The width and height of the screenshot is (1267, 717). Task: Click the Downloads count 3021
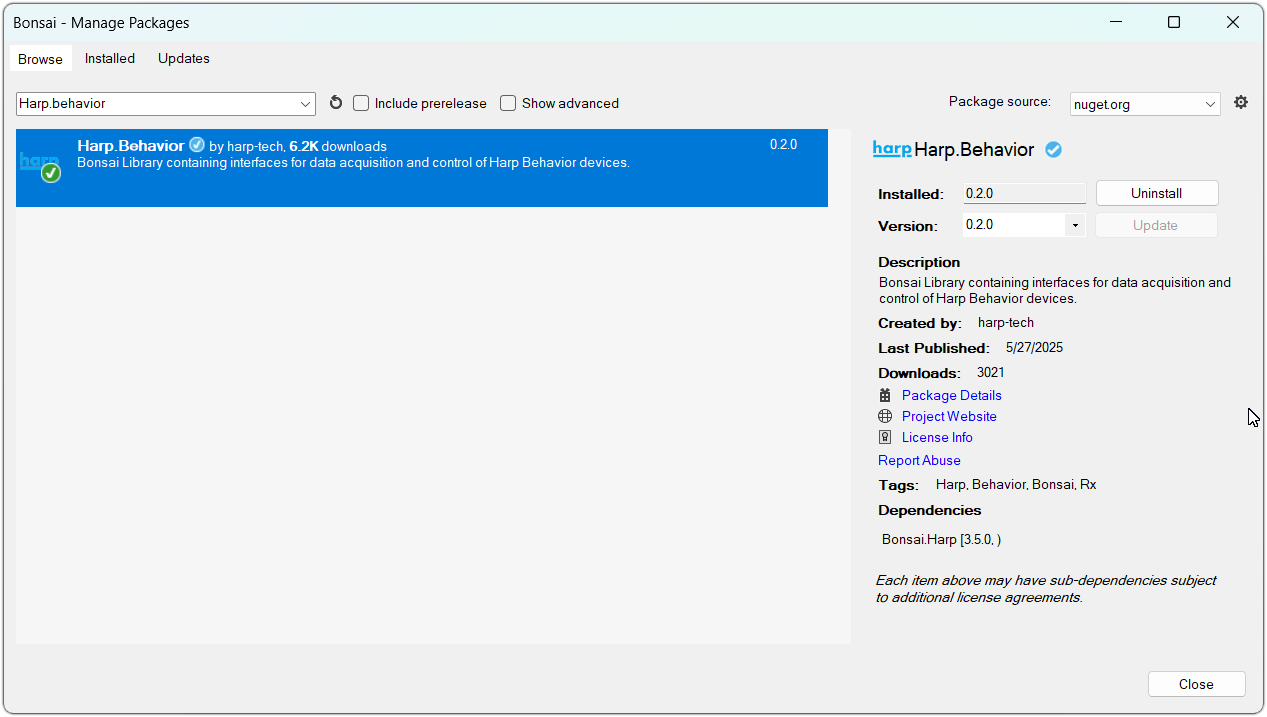(991, 372)
